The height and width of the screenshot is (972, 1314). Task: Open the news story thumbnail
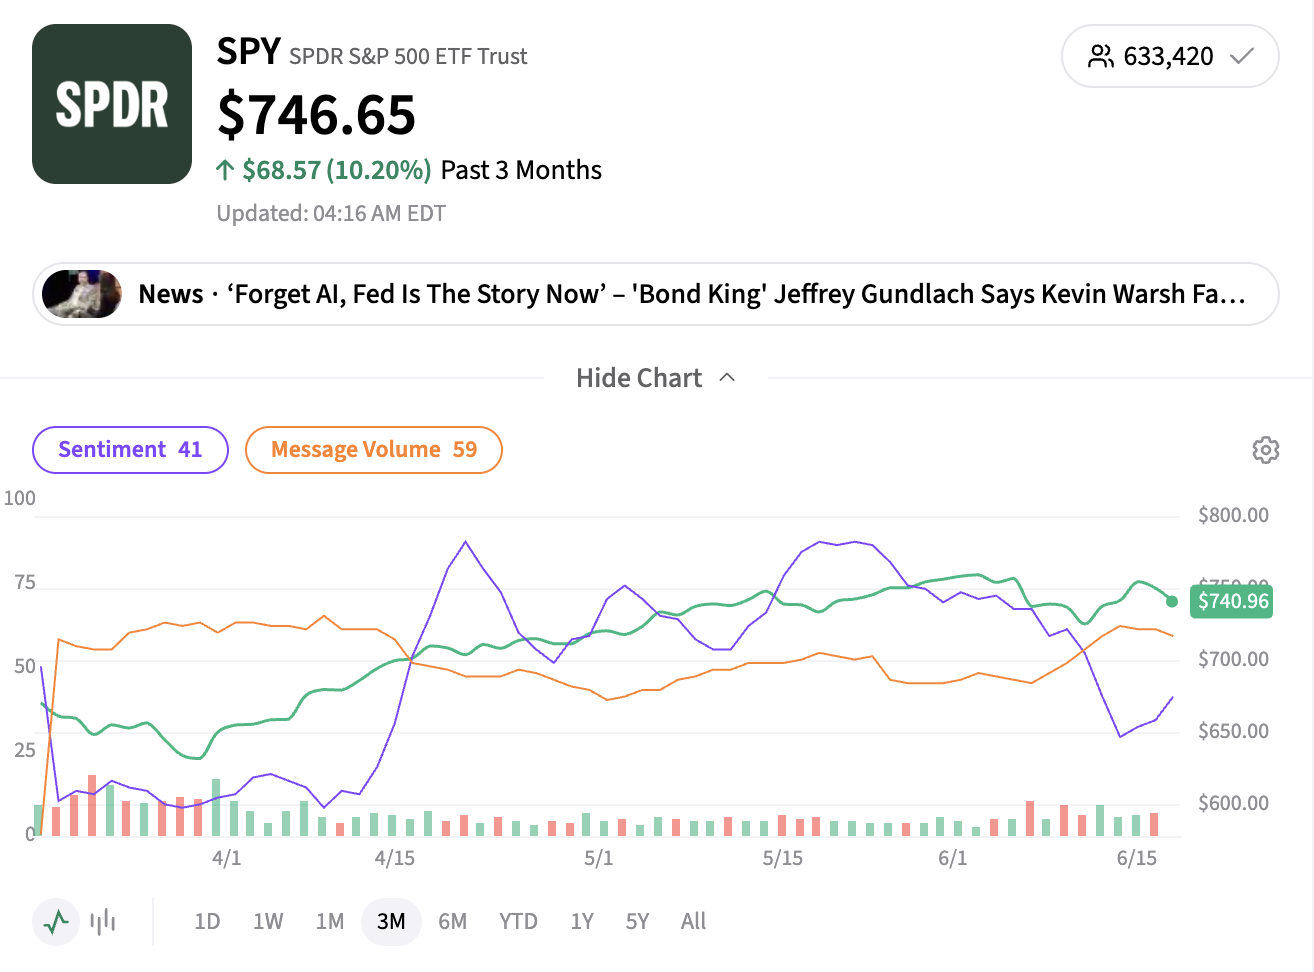[x=82, y=294]
